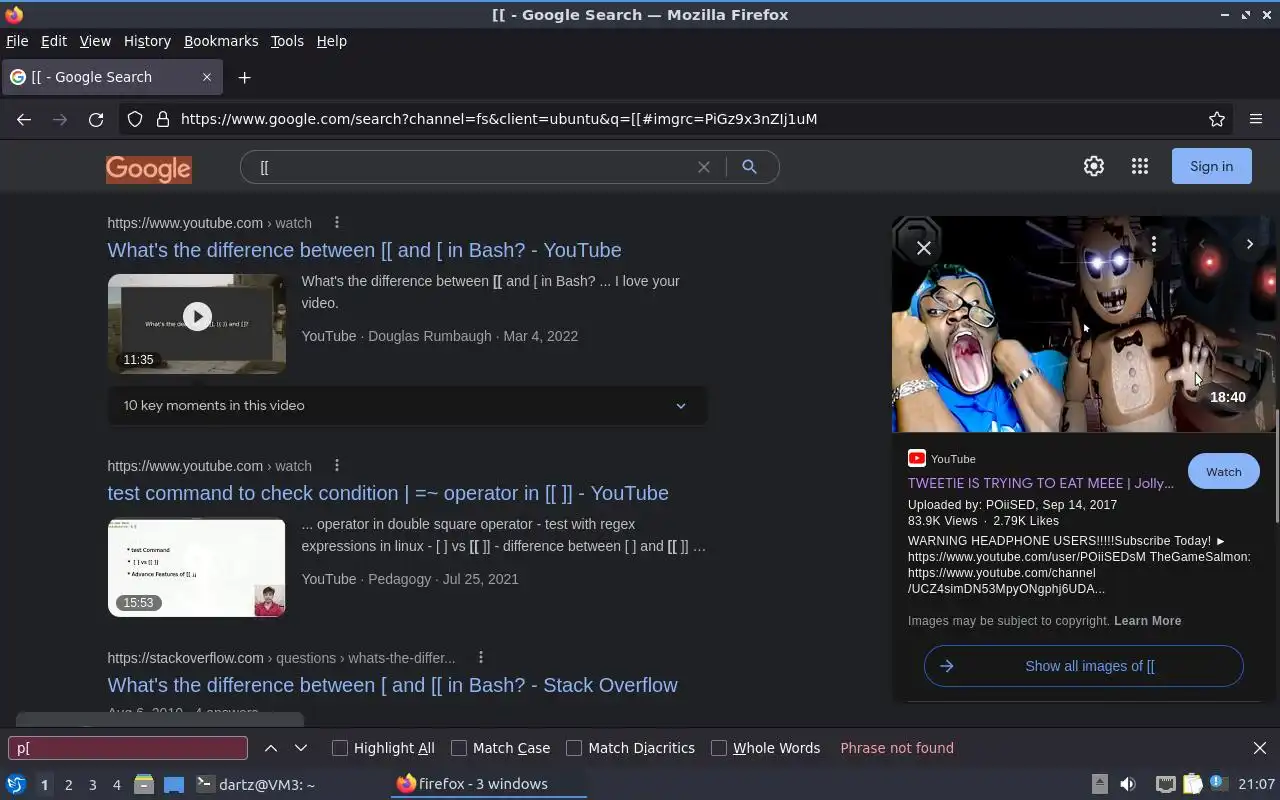
Task: Open the Tools menu
Action: pyautogui.click(x=287, y=41)
